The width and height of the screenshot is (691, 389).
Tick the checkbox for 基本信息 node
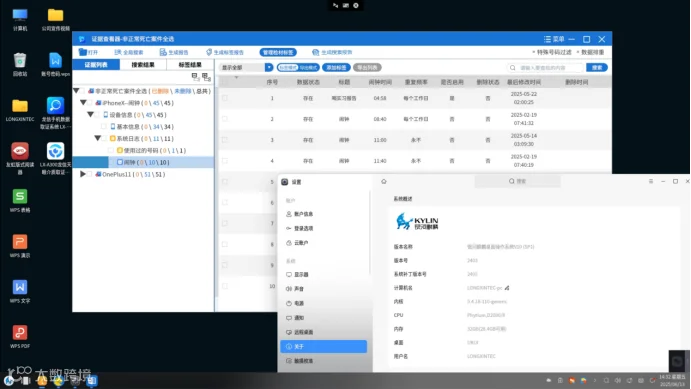pos(104,126)
